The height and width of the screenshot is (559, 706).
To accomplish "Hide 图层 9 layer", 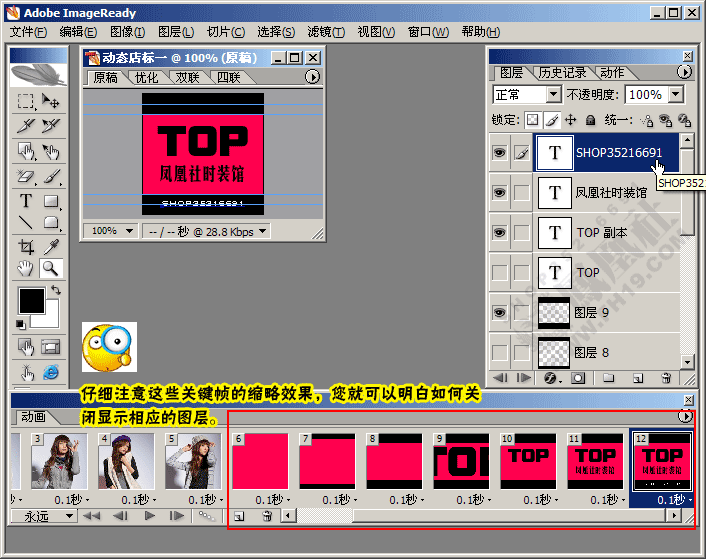I will (x=499, y=312).
